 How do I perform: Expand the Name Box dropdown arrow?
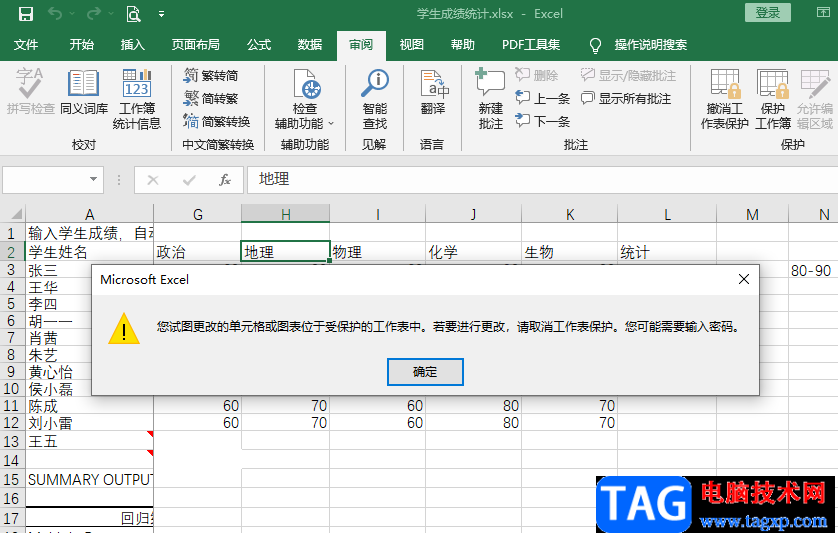tap(94, 179)
